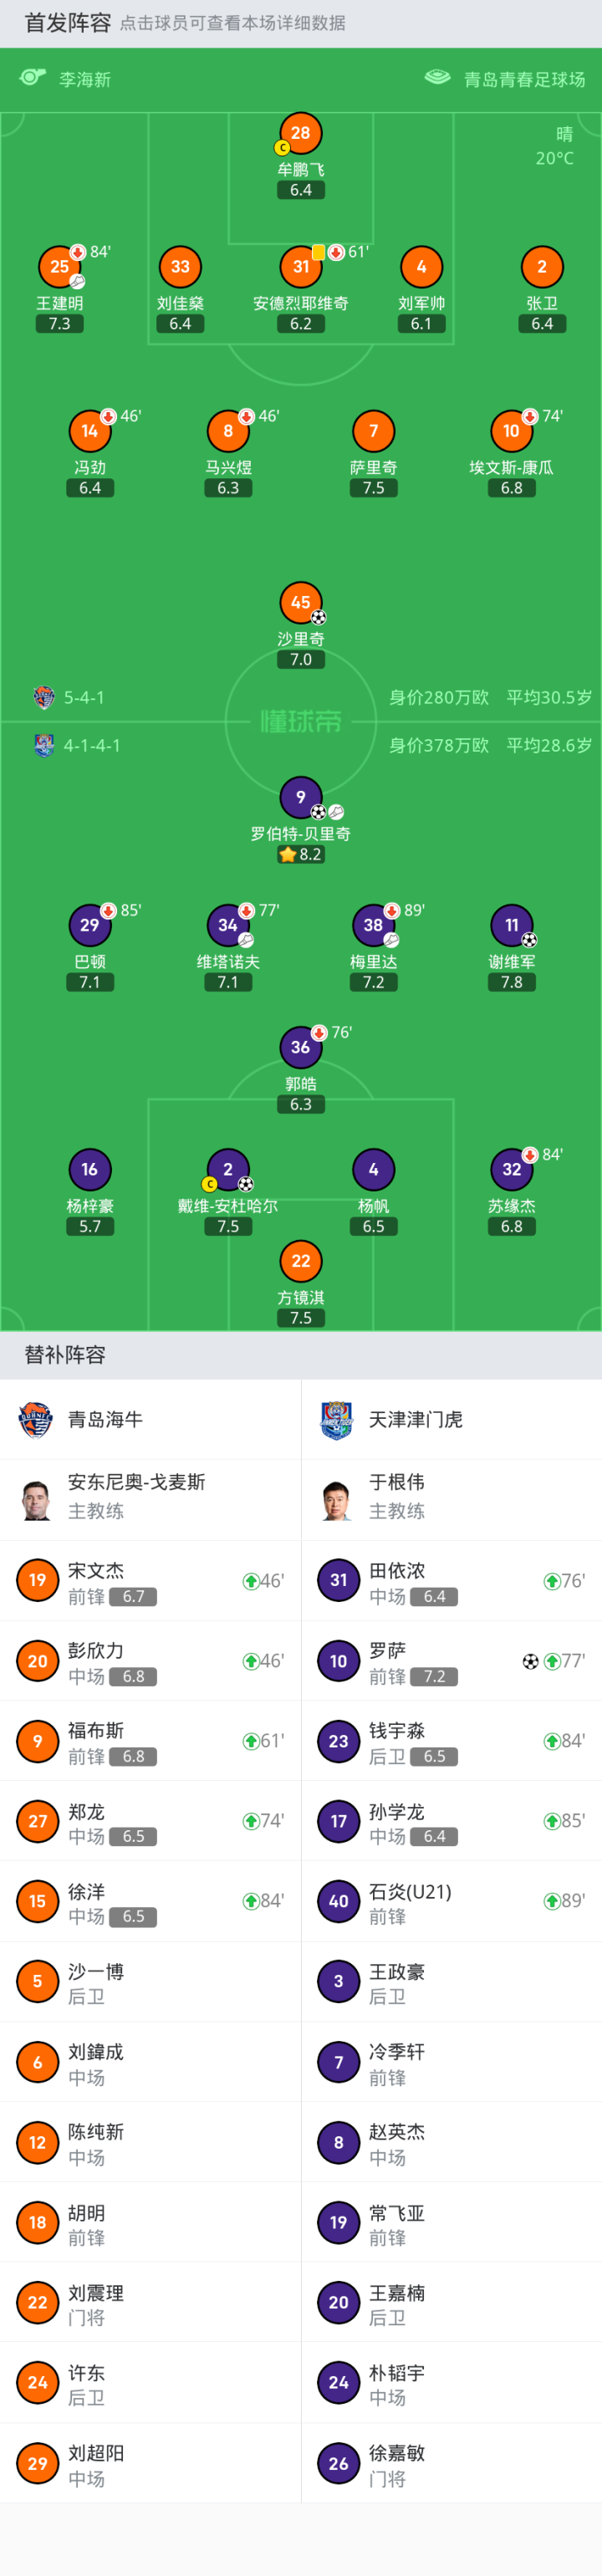Viewport: 602px width, 2576px height.
Task: Open 石炎(U21) substitute entry
Action: coord(451,1901)
